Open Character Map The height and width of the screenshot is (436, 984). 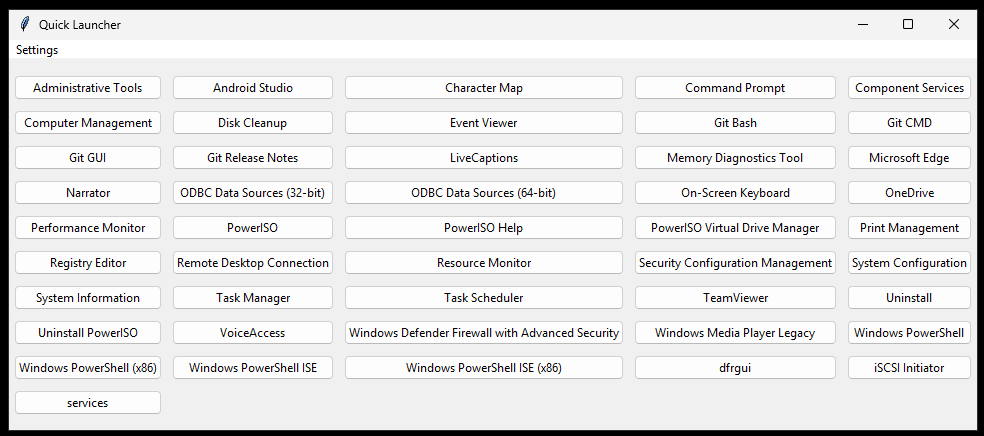click(484, 88)
